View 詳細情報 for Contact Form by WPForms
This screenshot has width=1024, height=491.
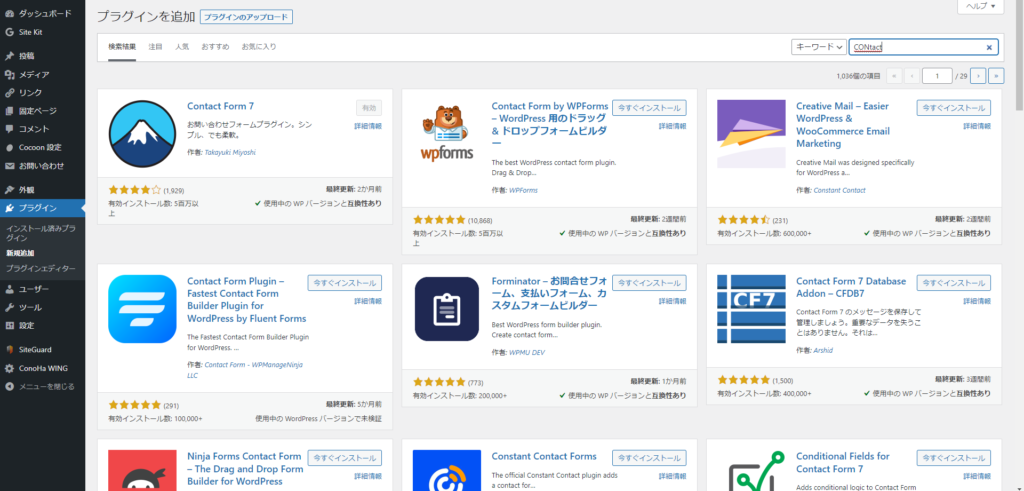(x=673, y=126)
